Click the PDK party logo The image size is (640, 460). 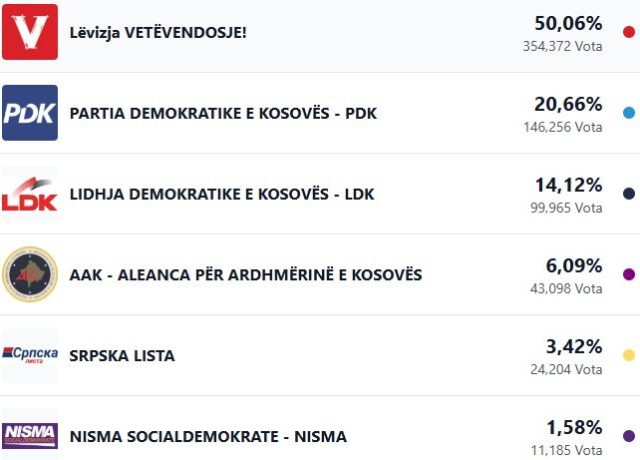click(x=30, y=113)
